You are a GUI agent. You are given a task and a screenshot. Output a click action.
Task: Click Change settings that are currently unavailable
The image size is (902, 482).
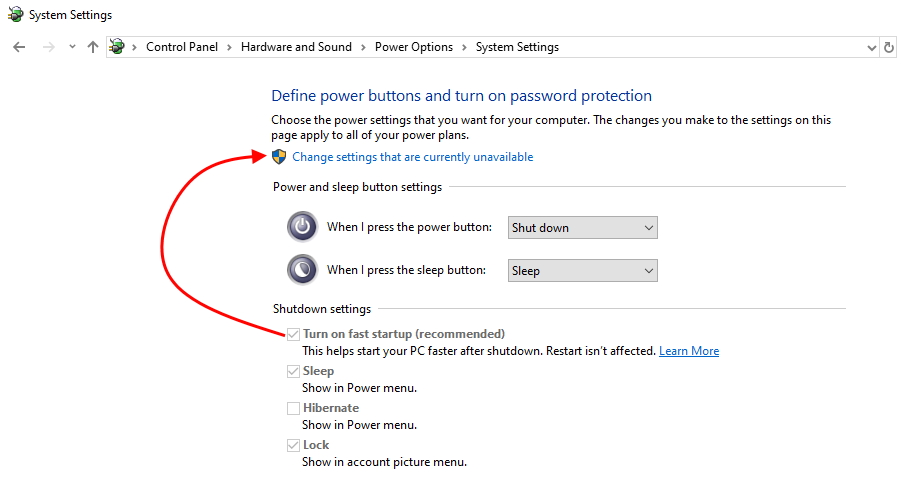pos(412,157)
